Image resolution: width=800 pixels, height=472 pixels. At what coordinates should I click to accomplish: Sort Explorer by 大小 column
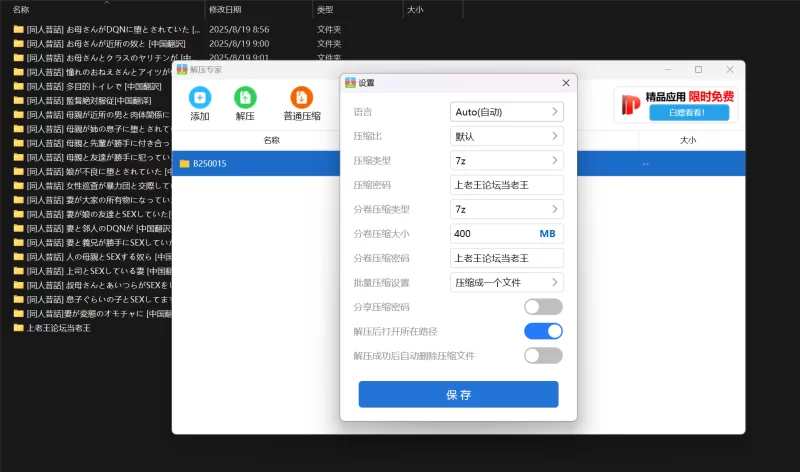[x=415, y=10]
